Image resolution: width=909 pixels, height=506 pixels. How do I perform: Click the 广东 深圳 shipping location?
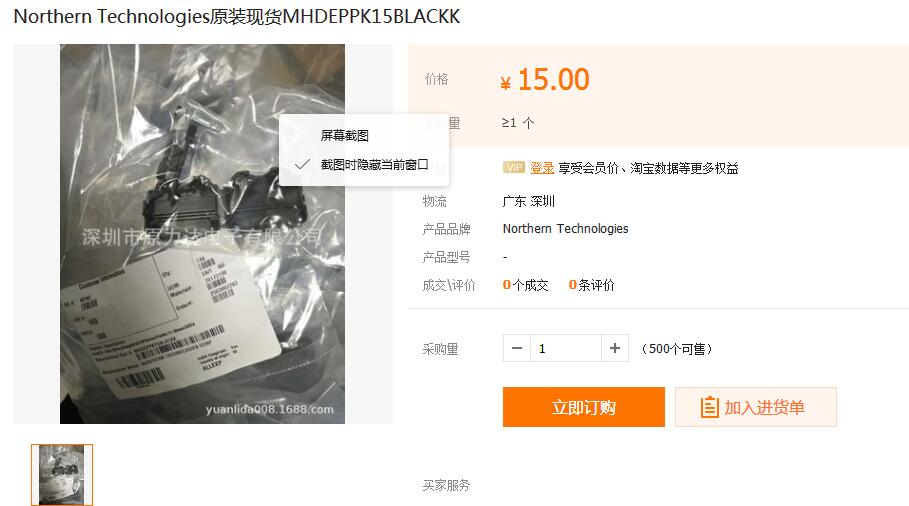click(529, 202)
